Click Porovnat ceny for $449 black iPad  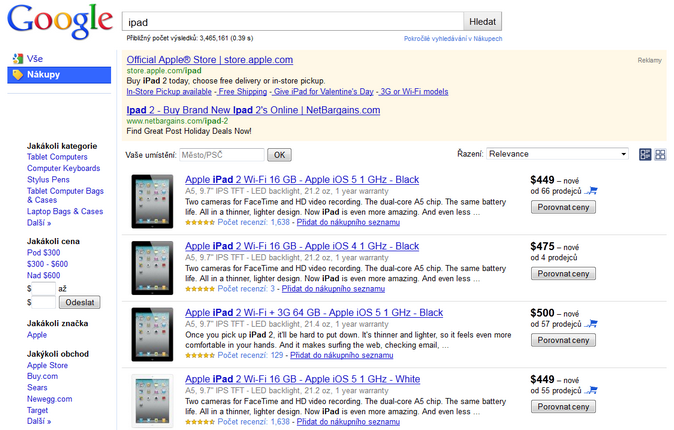(x=563, y=207)
